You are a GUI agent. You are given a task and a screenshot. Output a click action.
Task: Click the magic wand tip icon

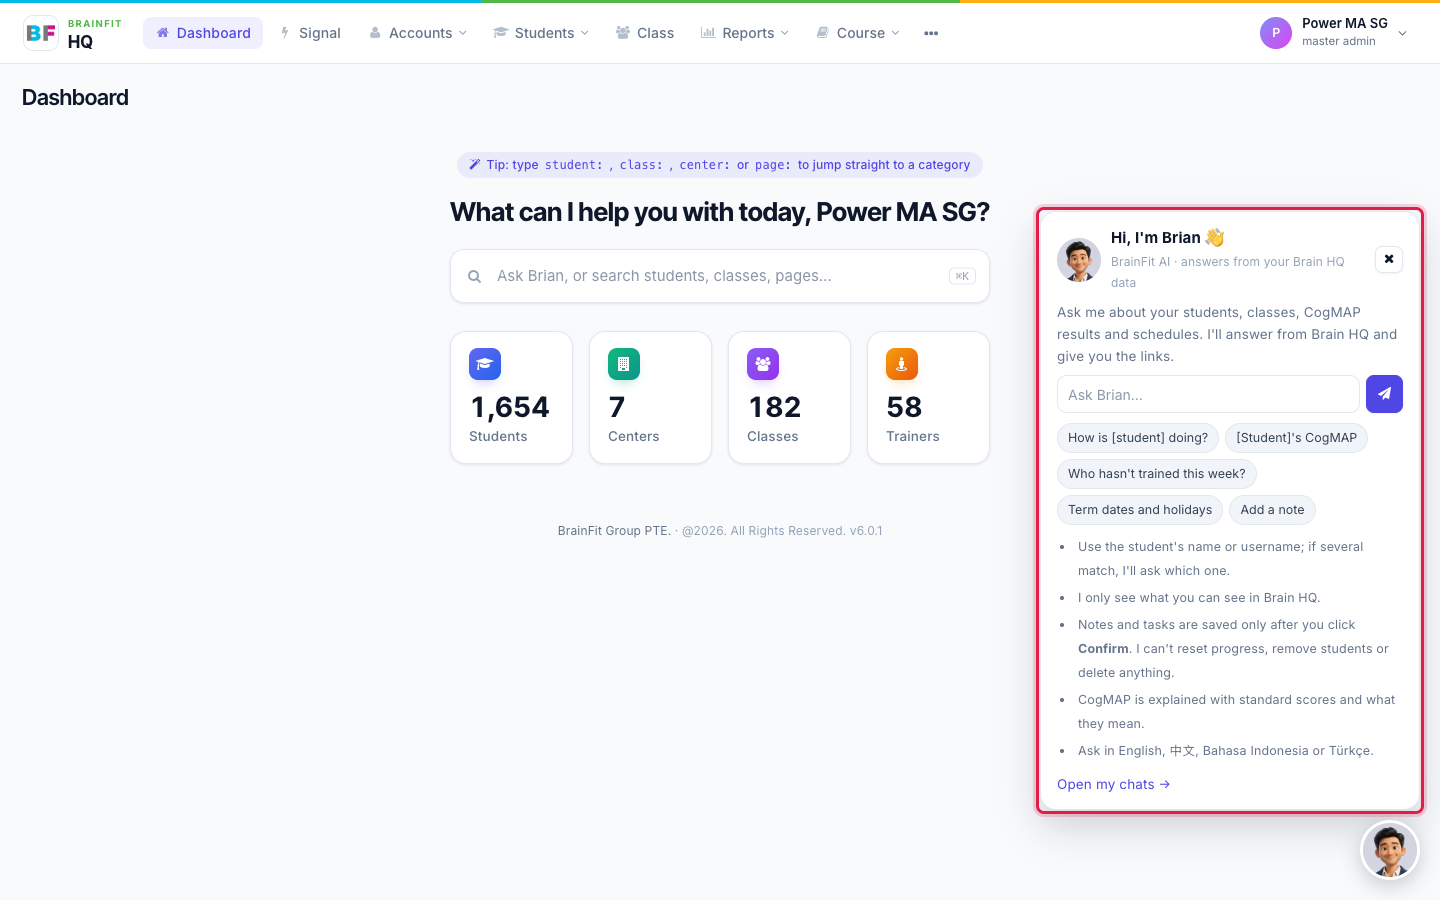(475, 165)
